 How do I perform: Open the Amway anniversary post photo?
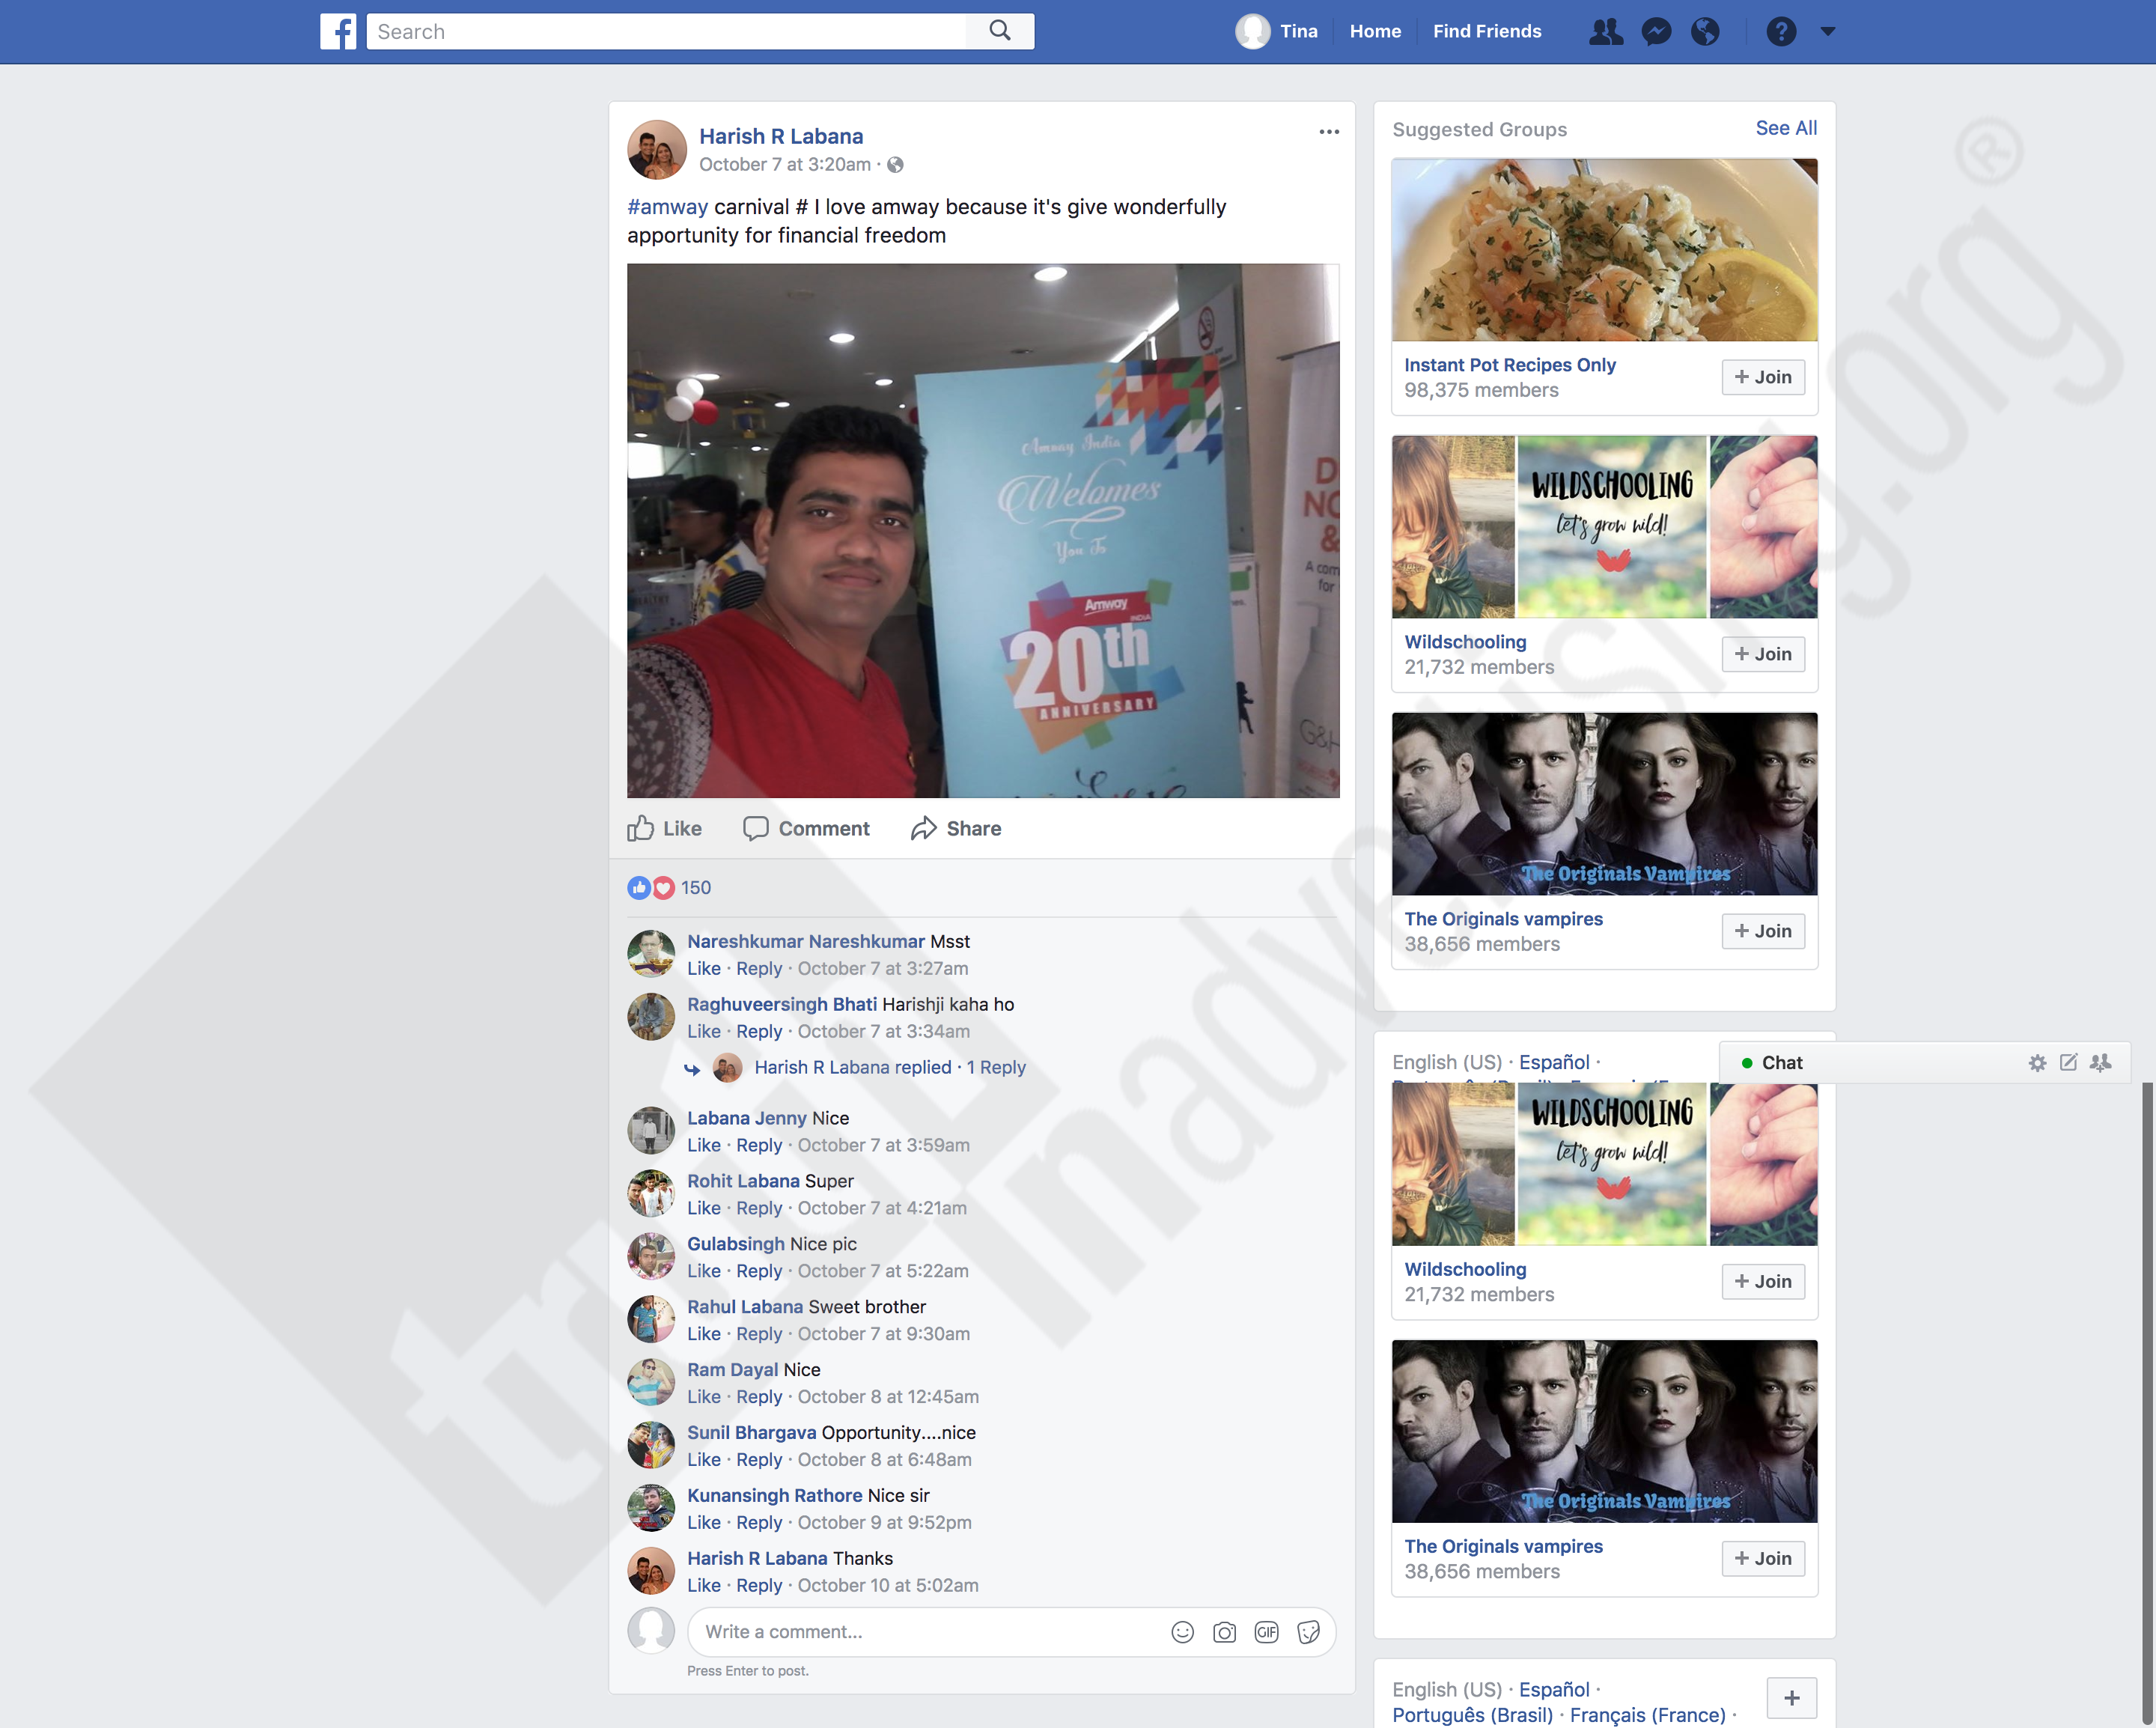(983, 531)
